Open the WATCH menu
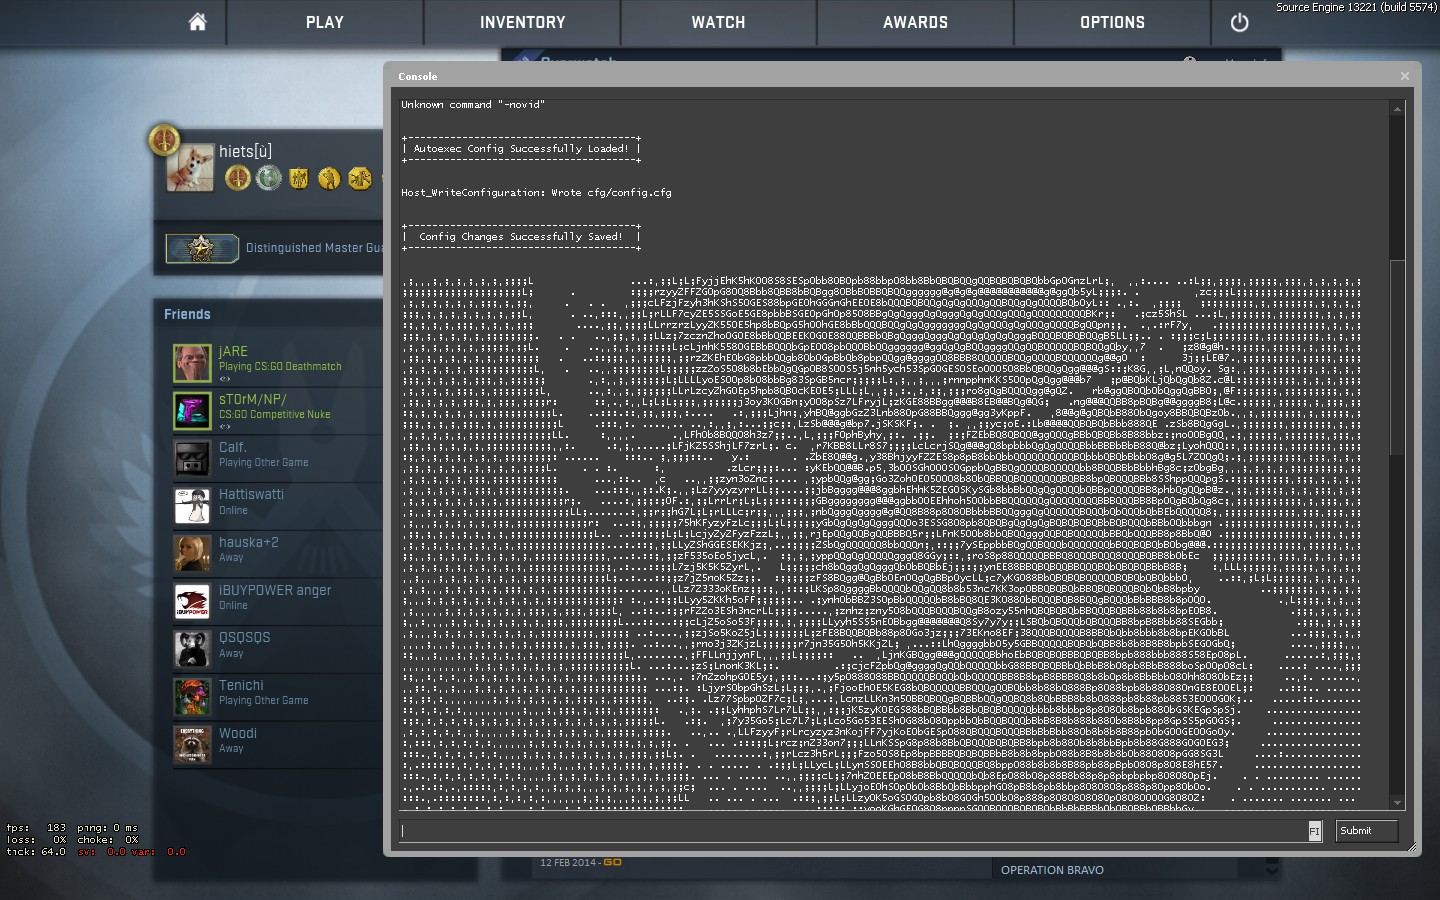The image size is (1440, 900). tap(718, 22)
